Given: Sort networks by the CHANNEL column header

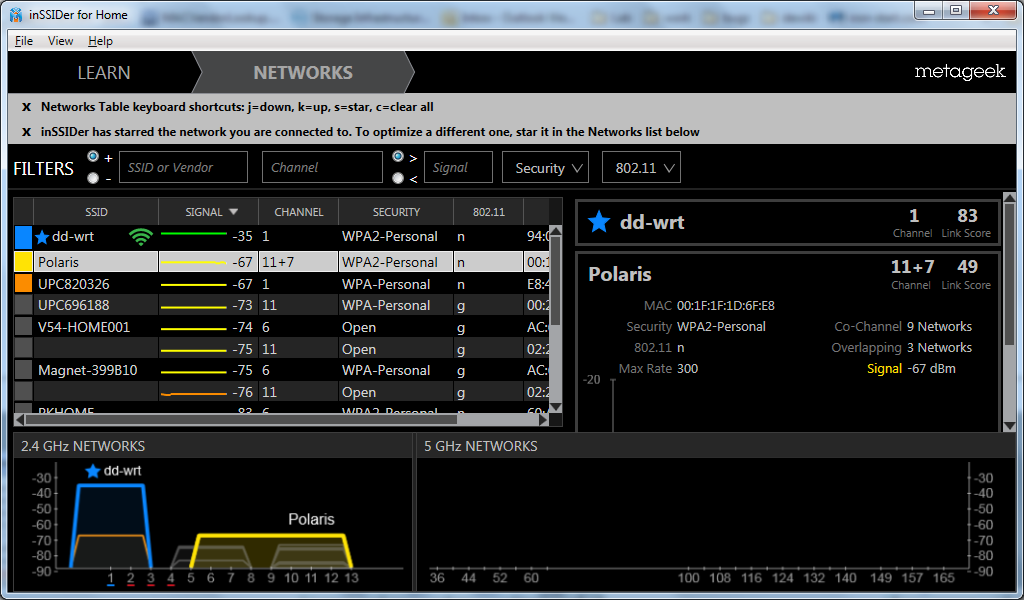Looking at the screenshot, I should [x=298, y=212].
